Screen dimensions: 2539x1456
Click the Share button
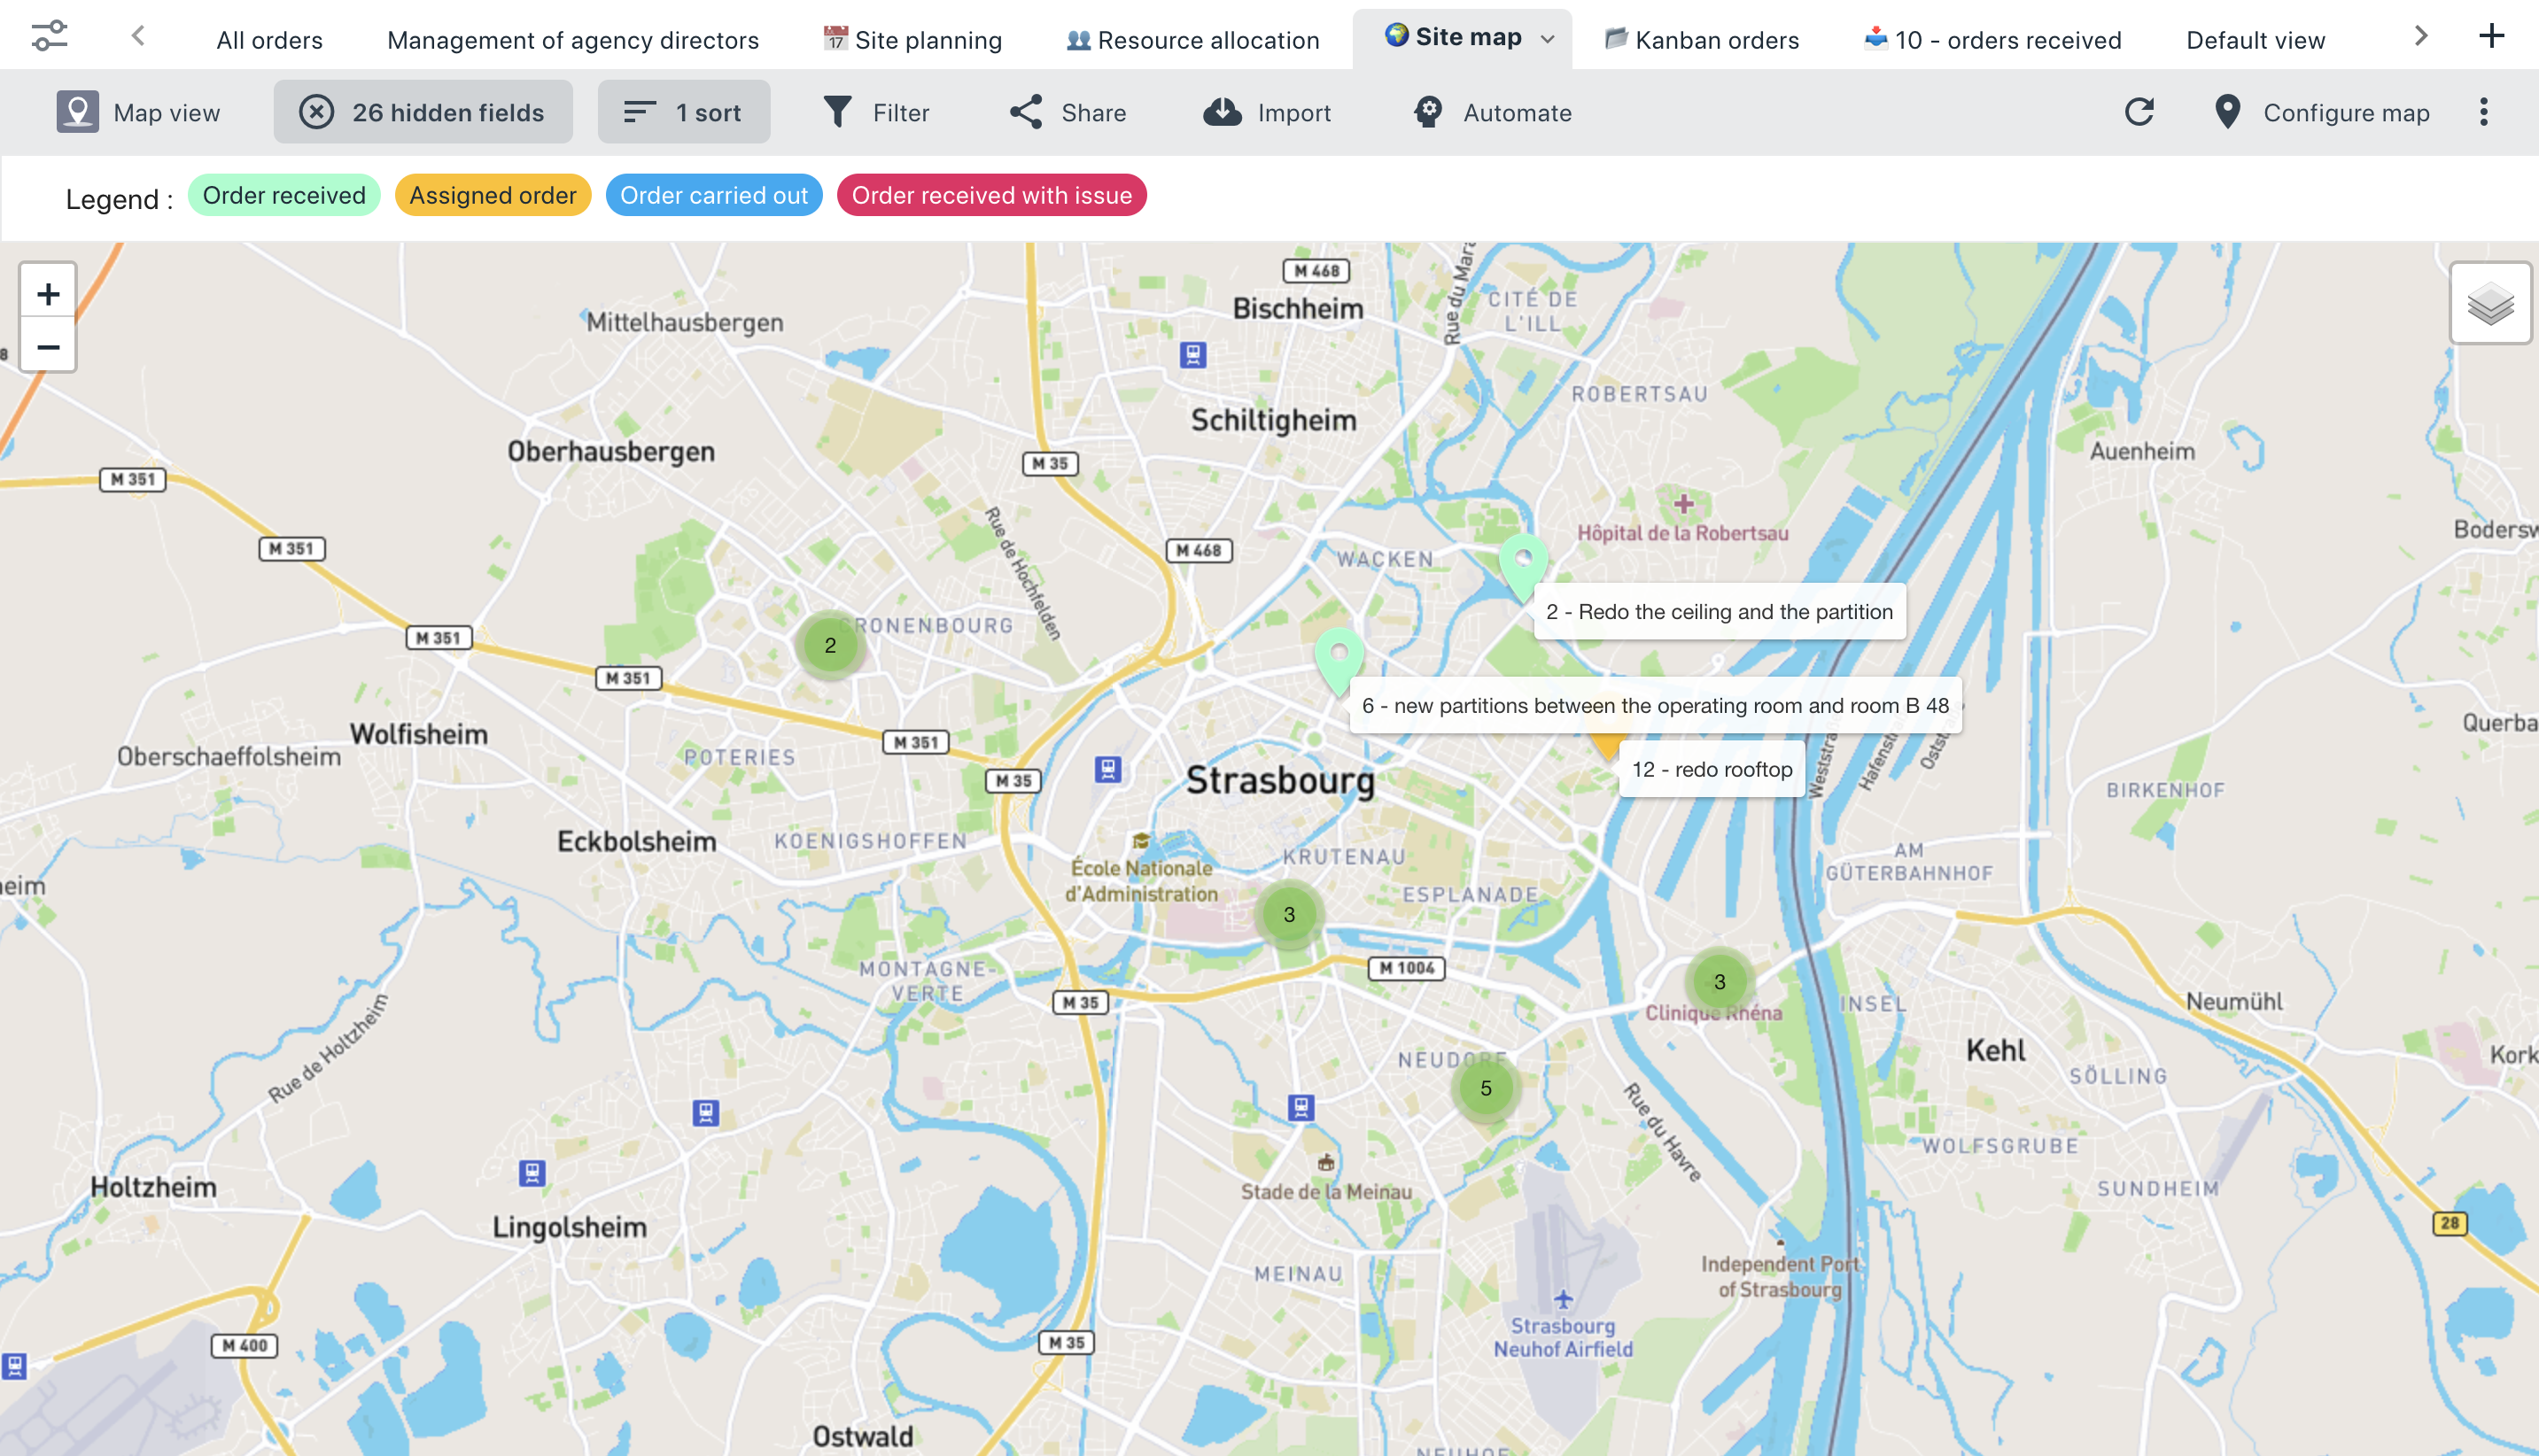click(1067, 112)
